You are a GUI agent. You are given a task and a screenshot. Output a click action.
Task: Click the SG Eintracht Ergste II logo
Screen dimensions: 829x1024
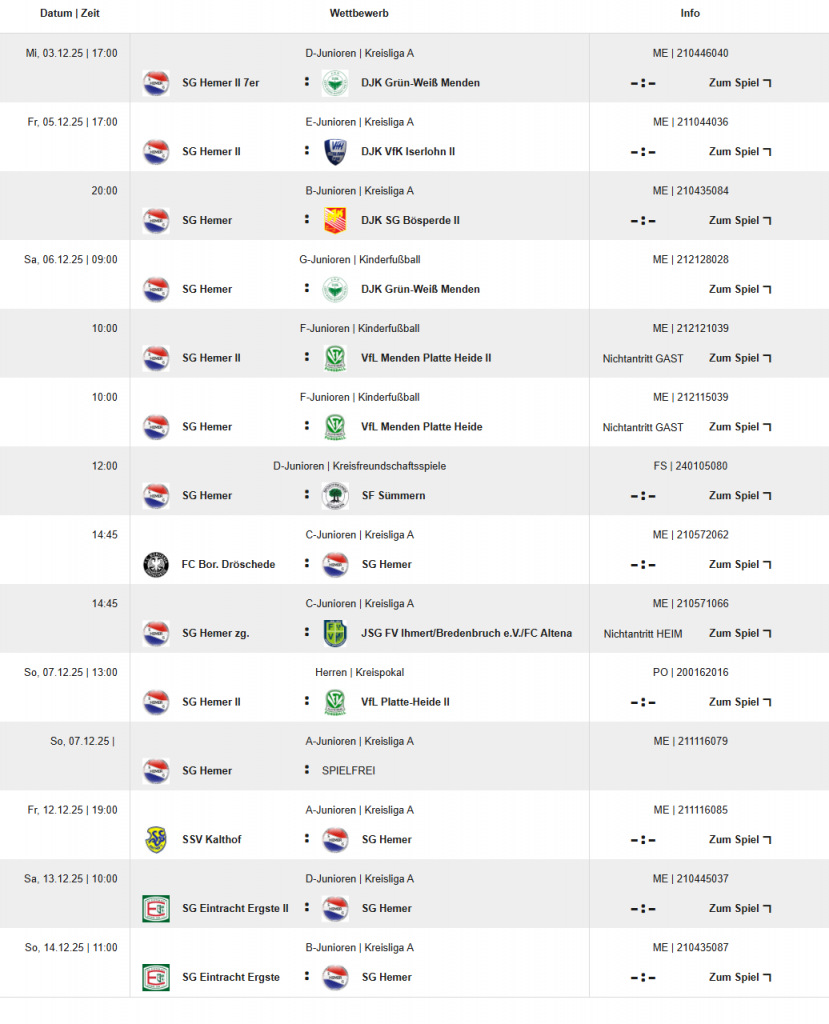click(x=156, y=909)
